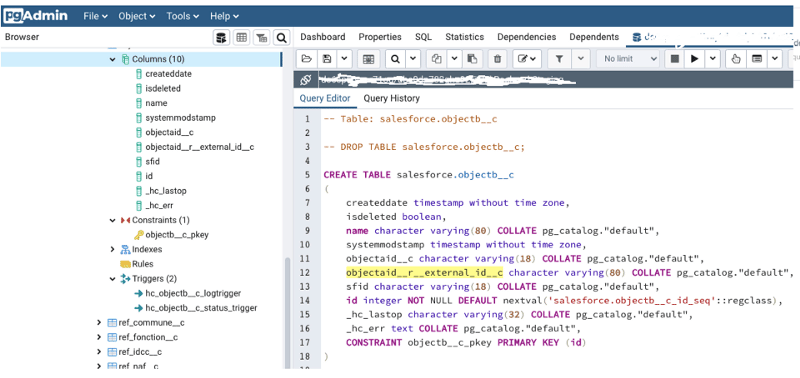Click the stop query square button
Screen dimensions: 800x378
click(674, 59)
